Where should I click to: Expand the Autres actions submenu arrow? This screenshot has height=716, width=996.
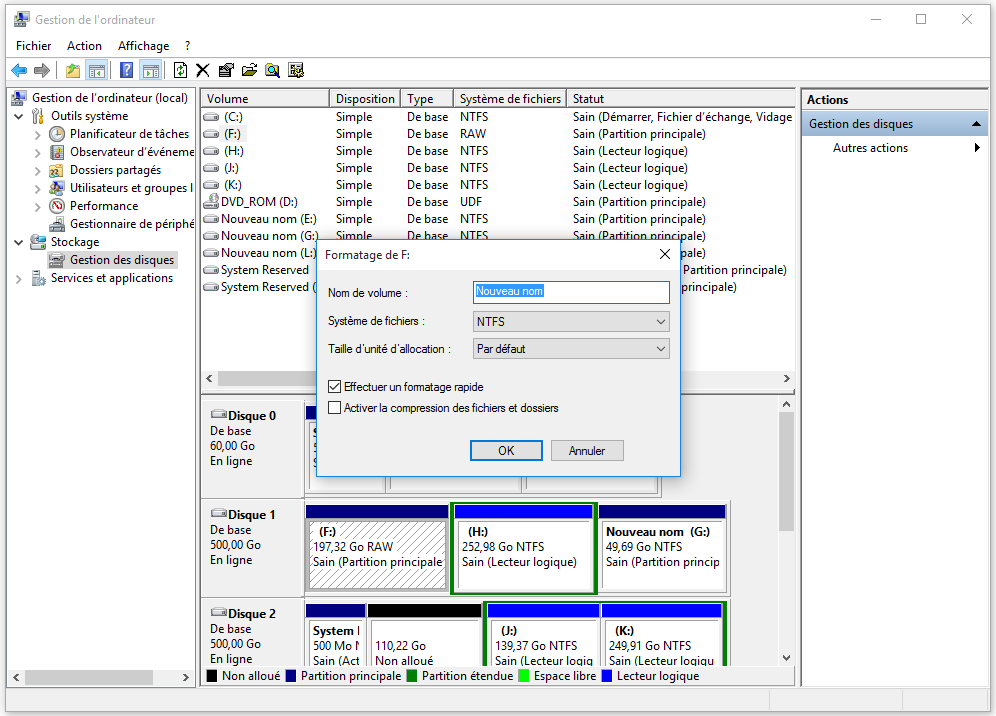977,147
